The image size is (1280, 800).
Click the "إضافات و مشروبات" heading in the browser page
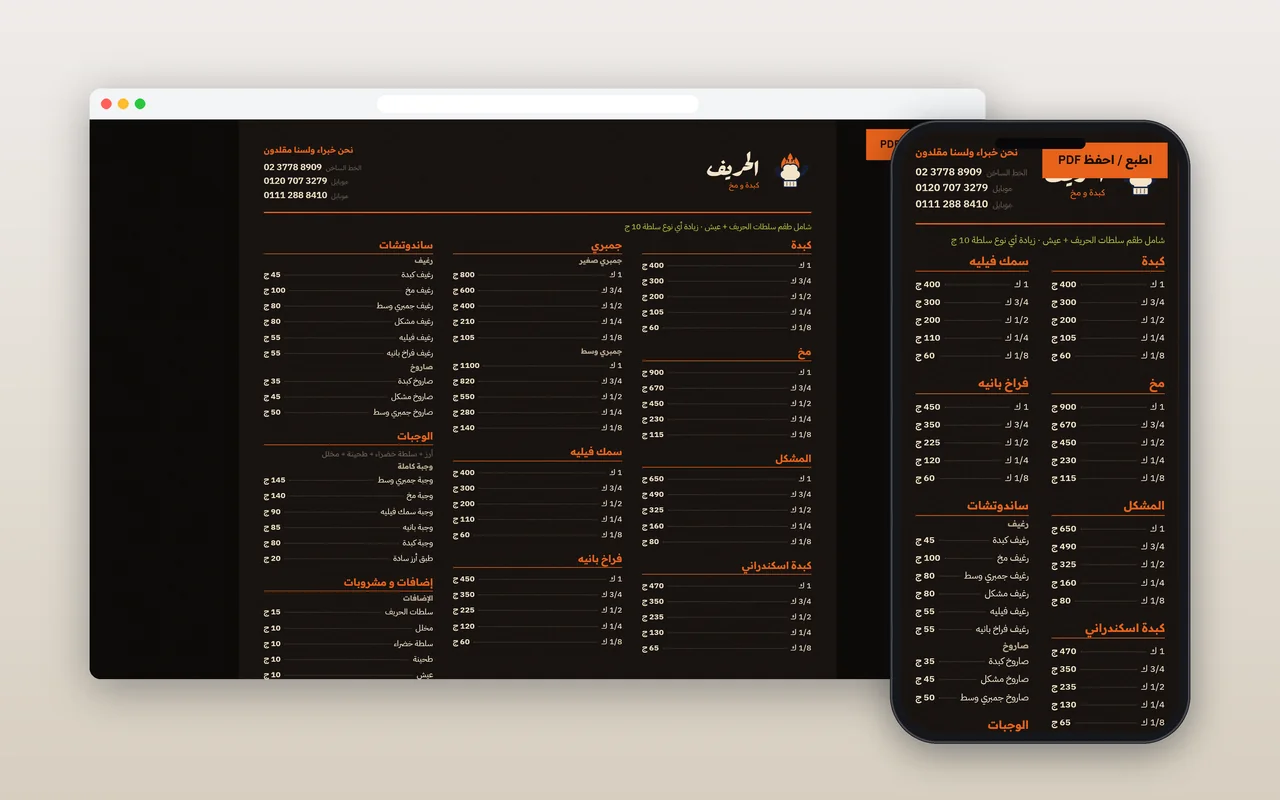pos(388,582)
